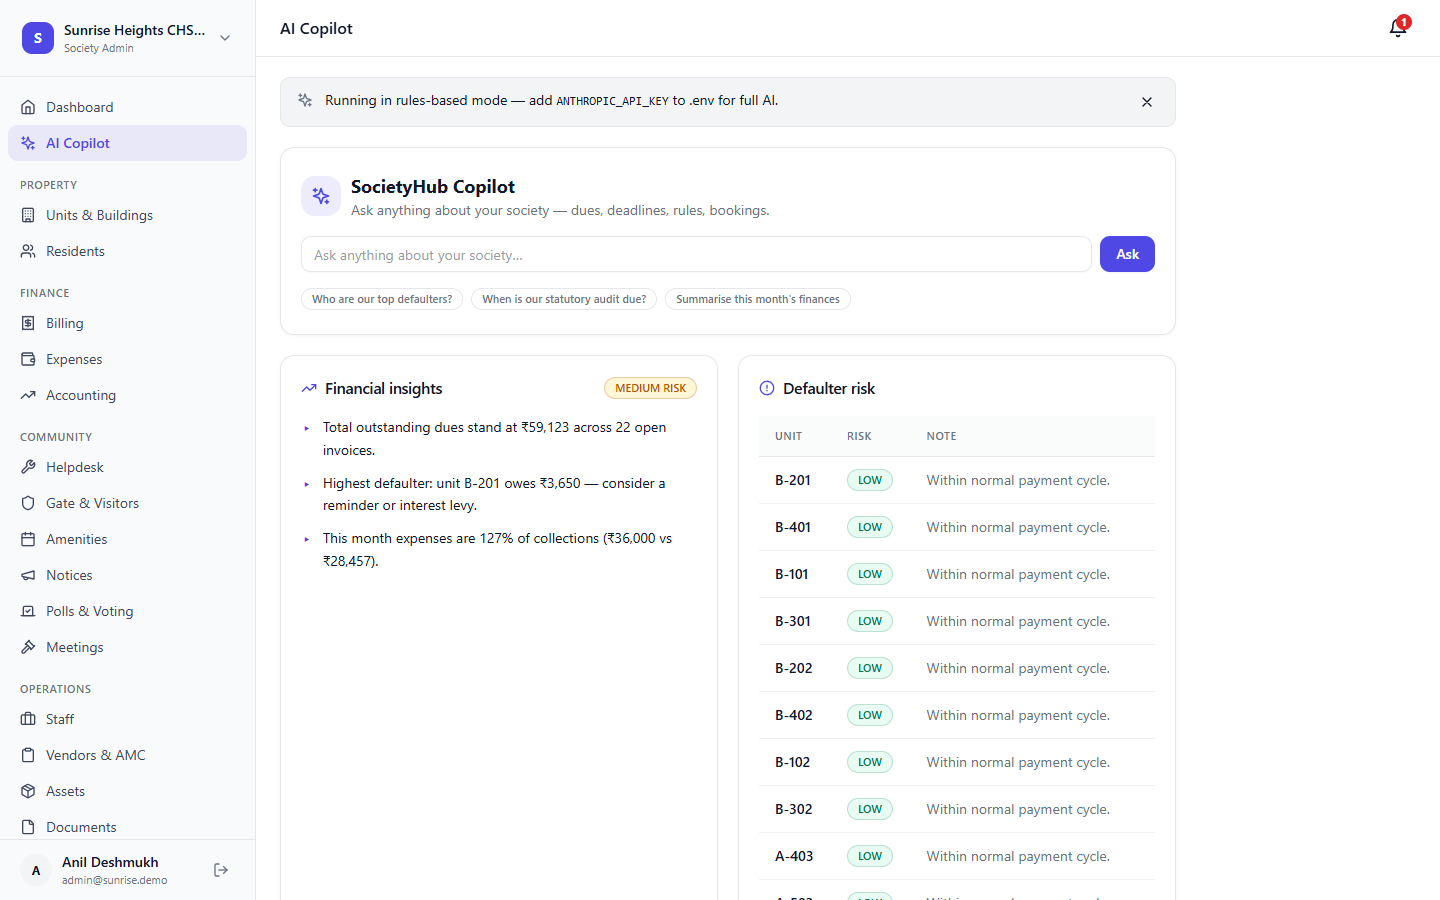Click the Meetings gavel icon
The width and height of the screenshot is (1440, 900).
pos(28,647)
